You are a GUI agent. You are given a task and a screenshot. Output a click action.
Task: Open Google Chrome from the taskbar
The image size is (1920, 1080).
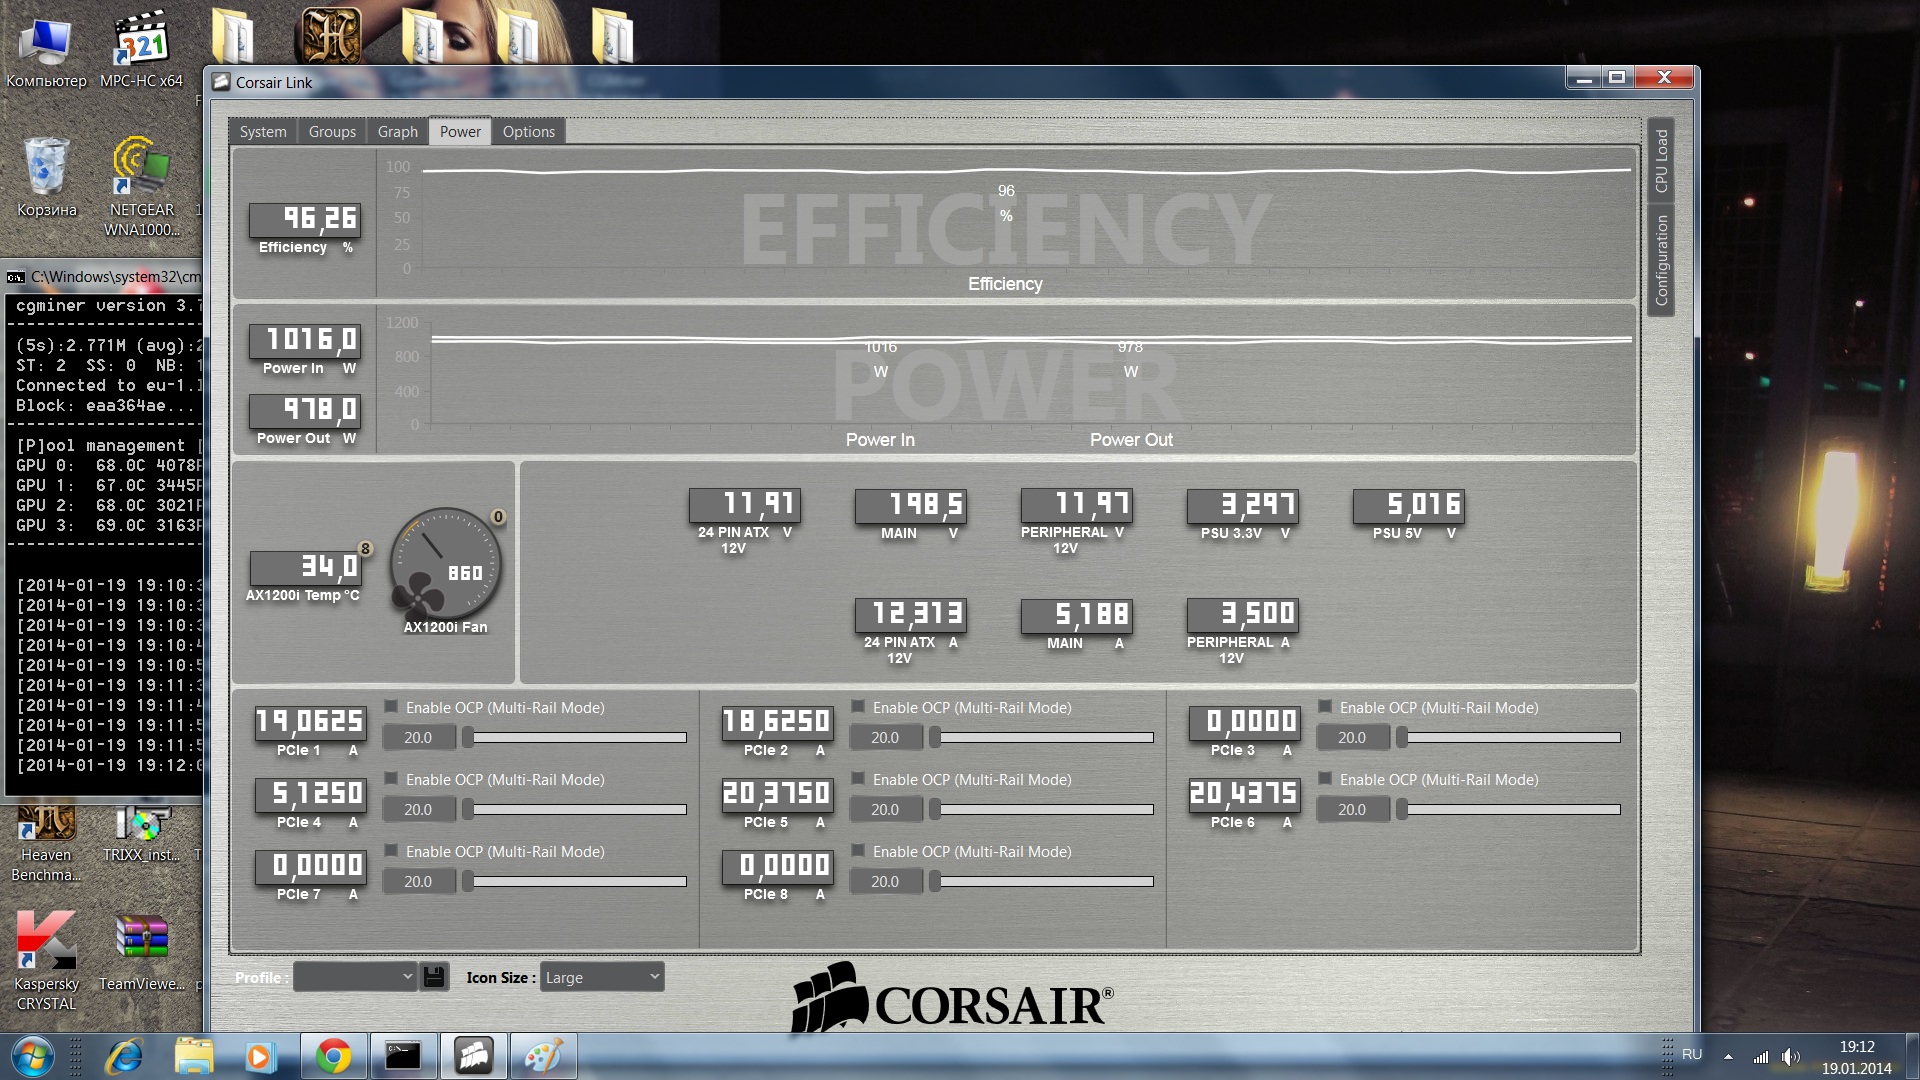pyautogui.click(x=333, y=1056)
